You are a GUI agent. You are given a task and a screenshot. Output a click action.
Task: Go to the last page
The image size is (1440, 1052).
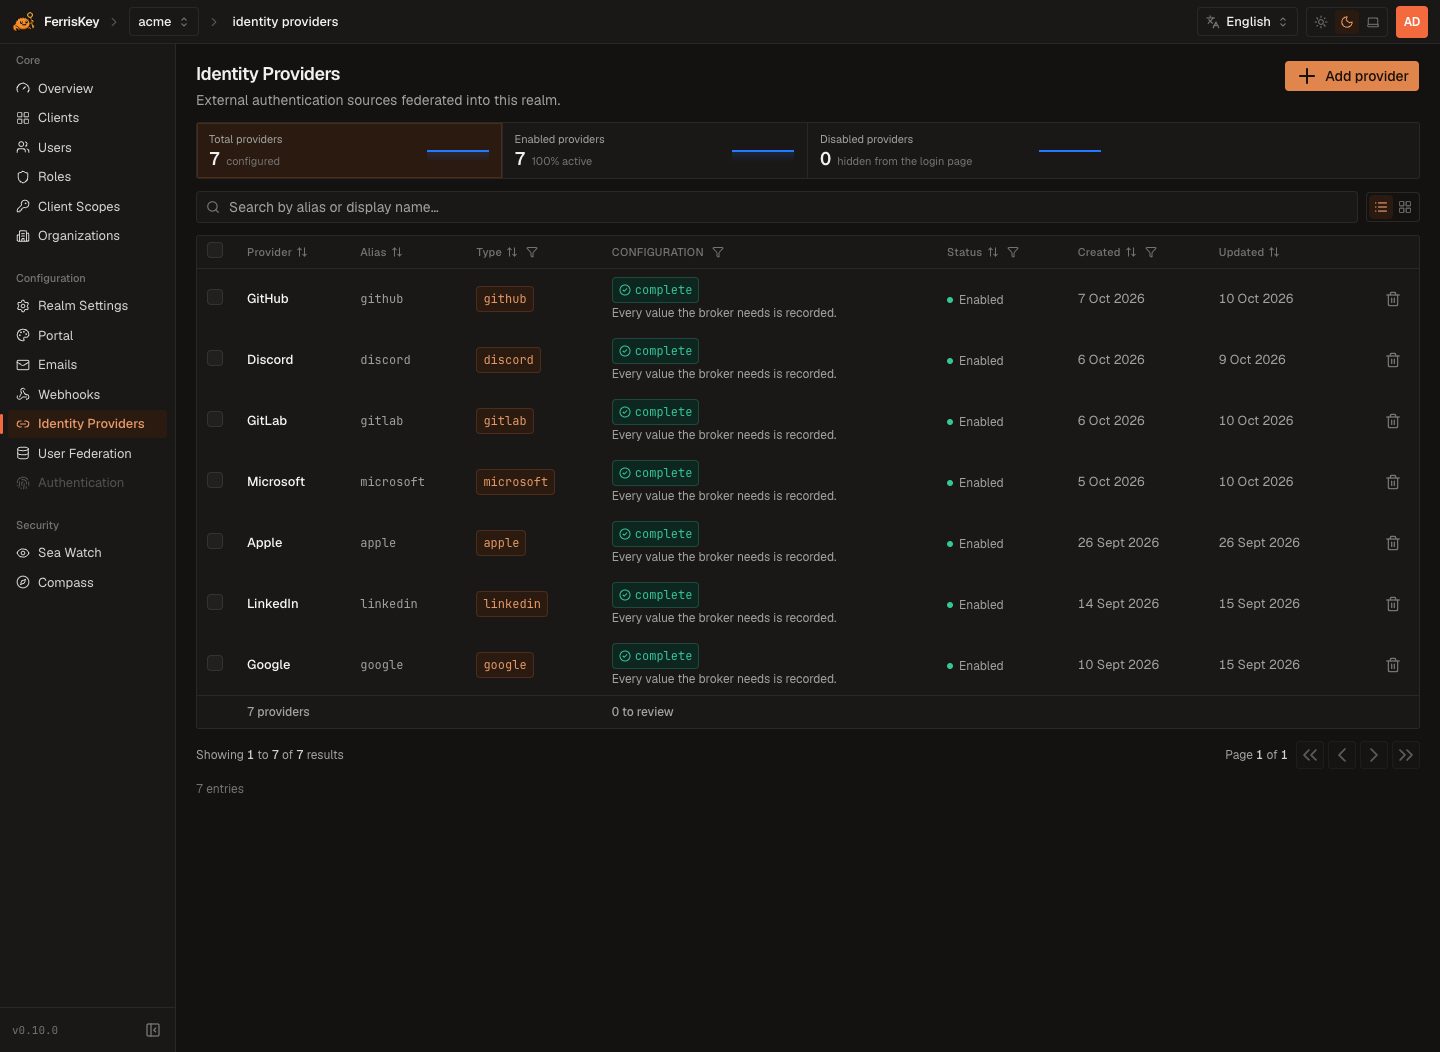coord(1406,755)
